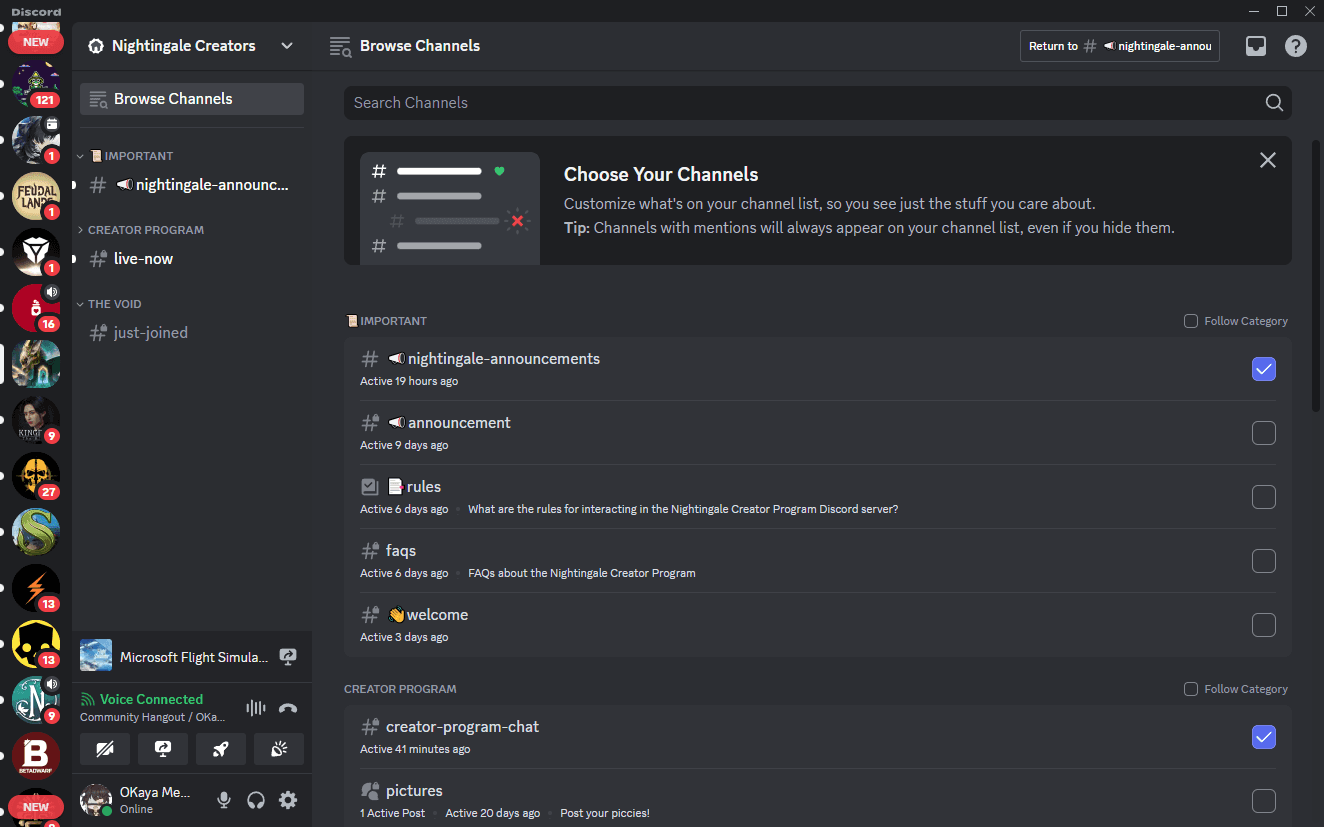Collapse THE VOID category in sidebar

pos(109,304)
